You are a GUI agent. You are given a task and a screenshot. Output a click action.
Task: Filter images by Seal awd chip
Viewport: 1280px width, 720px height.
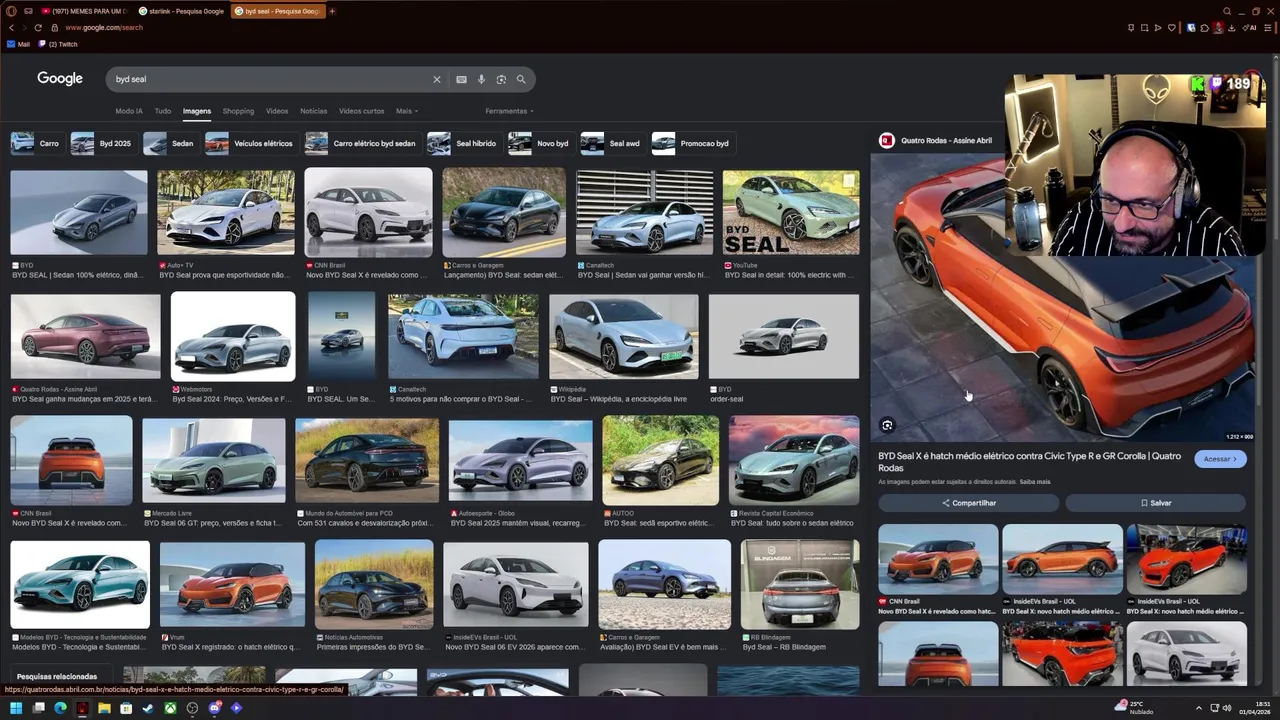click(611, 143)
